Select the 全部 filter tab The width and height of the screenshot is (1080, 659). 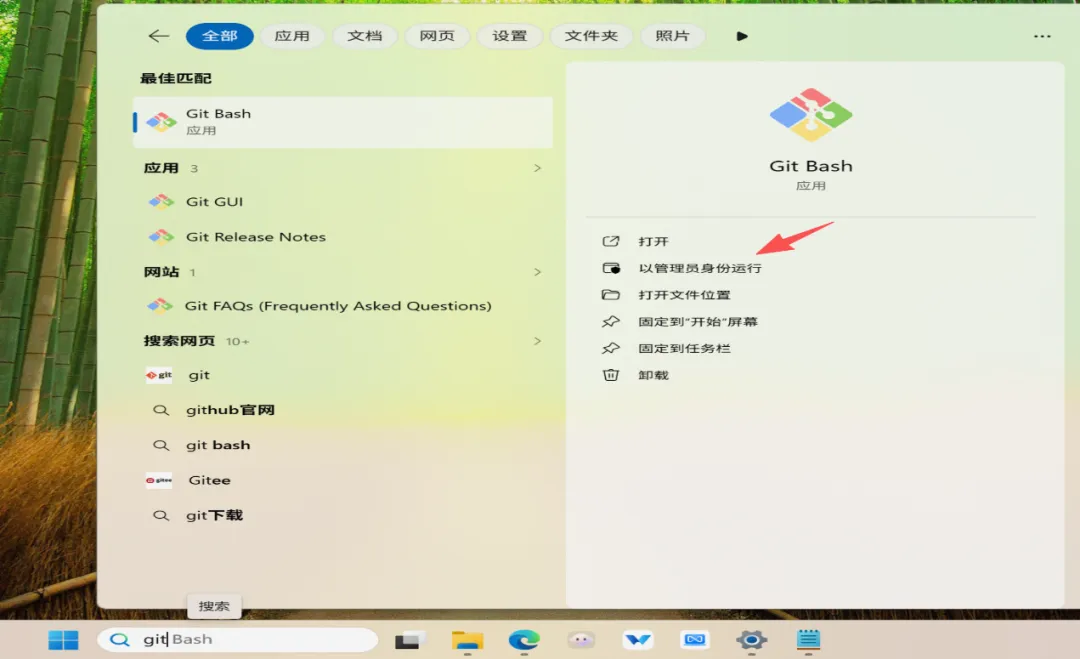220,36
